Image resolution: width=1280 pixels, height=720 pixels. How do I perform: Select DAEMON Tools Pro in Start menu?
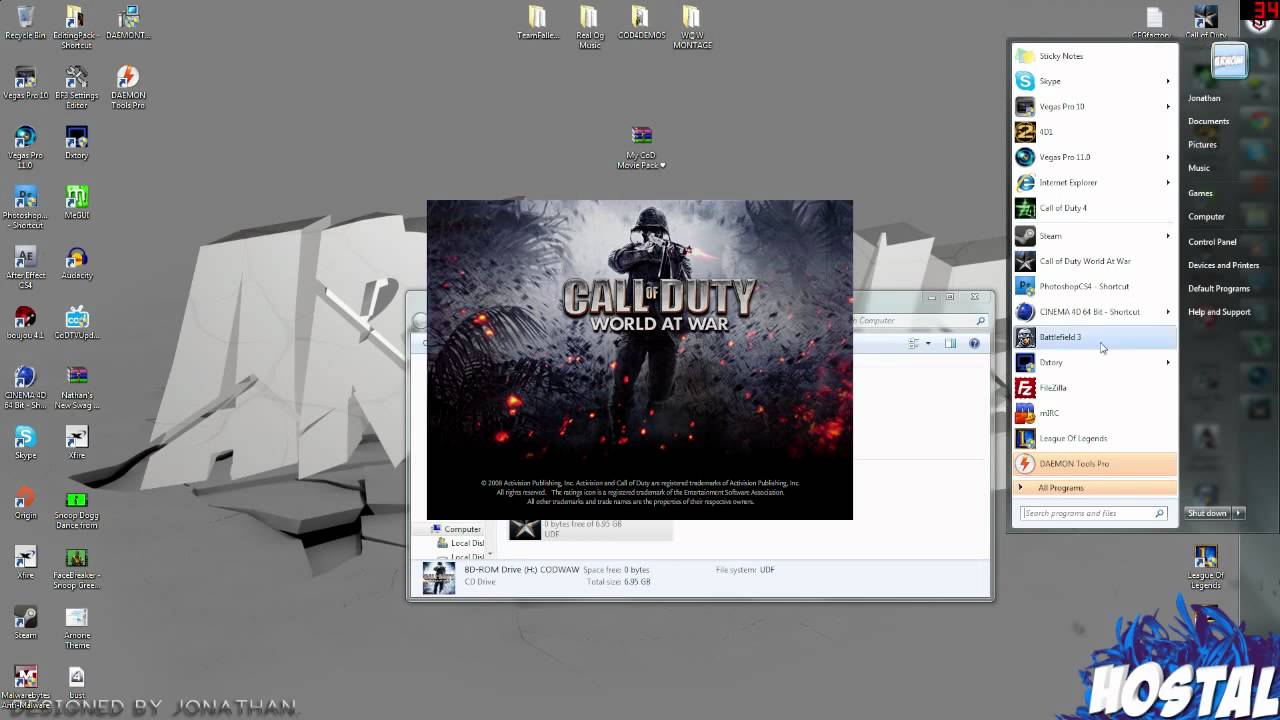point(1094,464)
